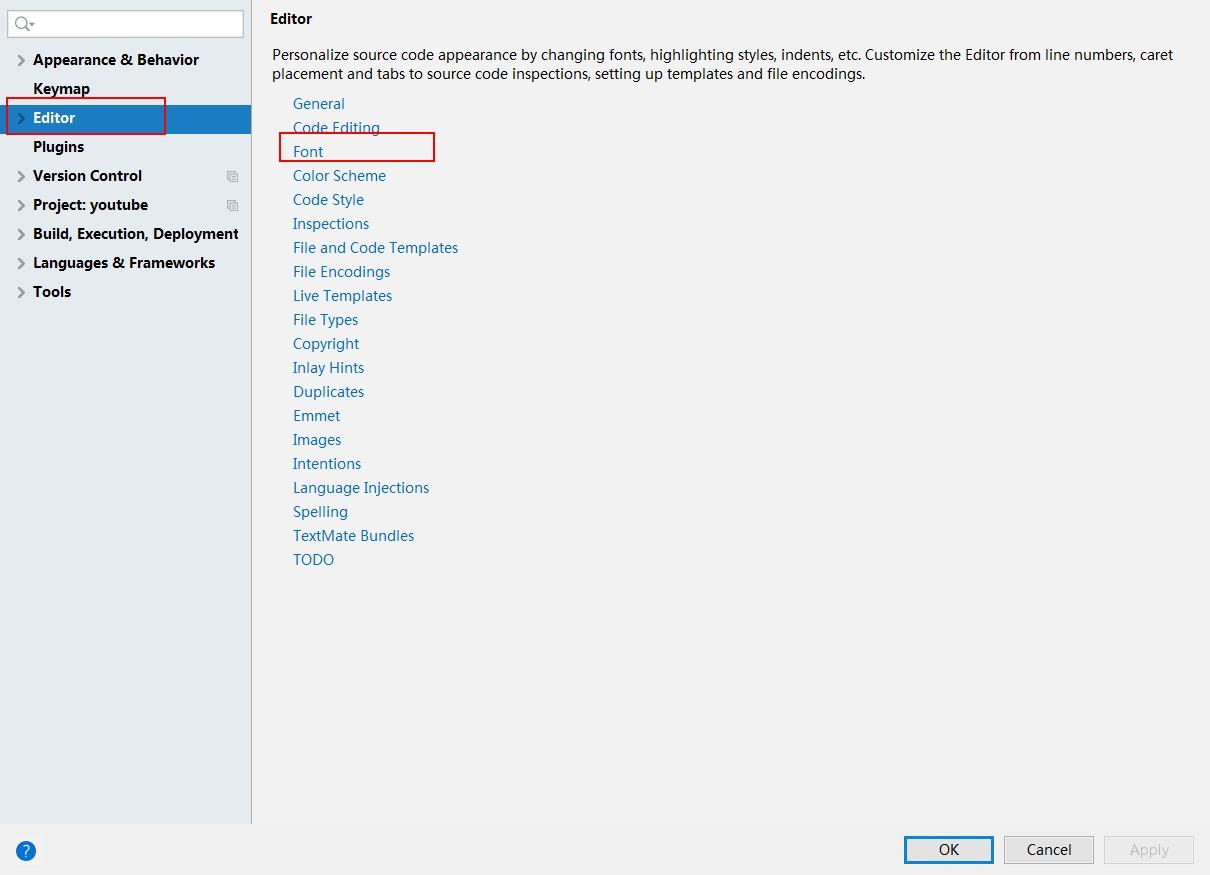The height and width of the screenshot is (875, 1210).
Task: Click in the settings search field
Action: point(126,24)
